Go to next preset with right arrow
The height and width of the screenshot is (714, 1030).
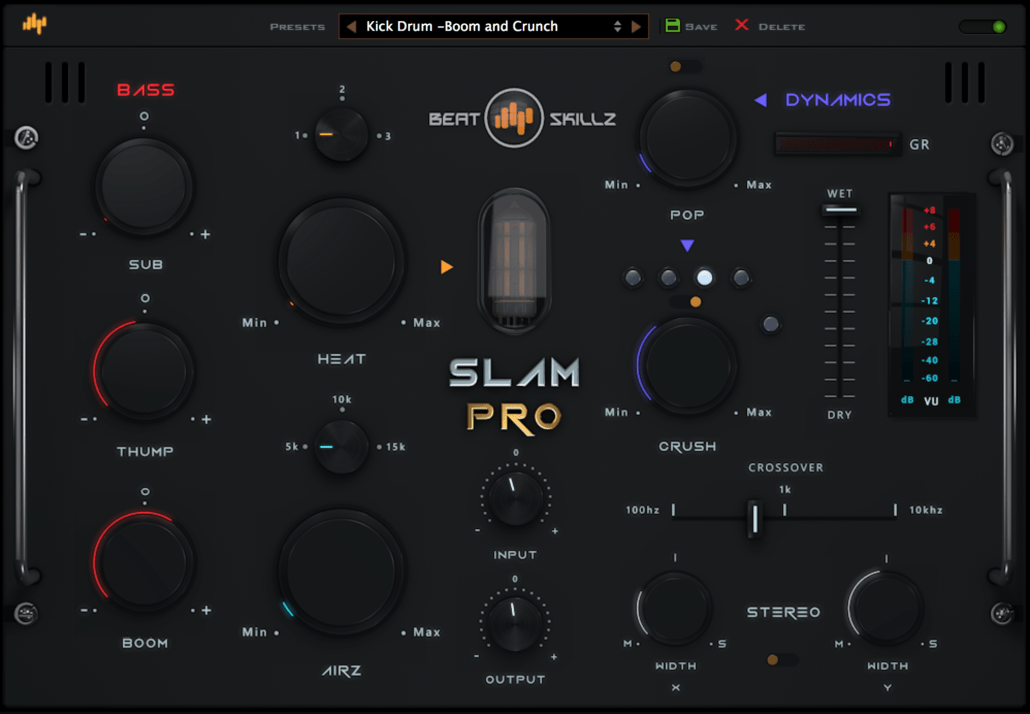636,26
